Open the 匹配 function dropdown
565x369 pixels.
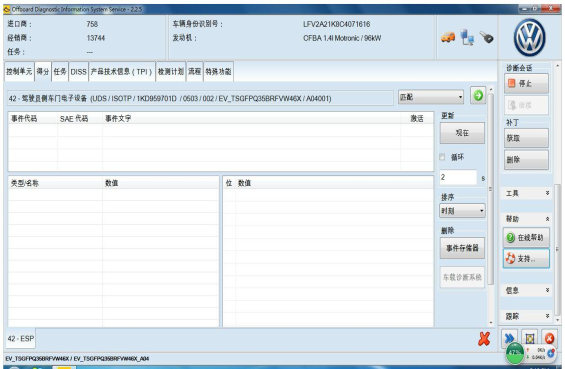(x=431, y=97)
